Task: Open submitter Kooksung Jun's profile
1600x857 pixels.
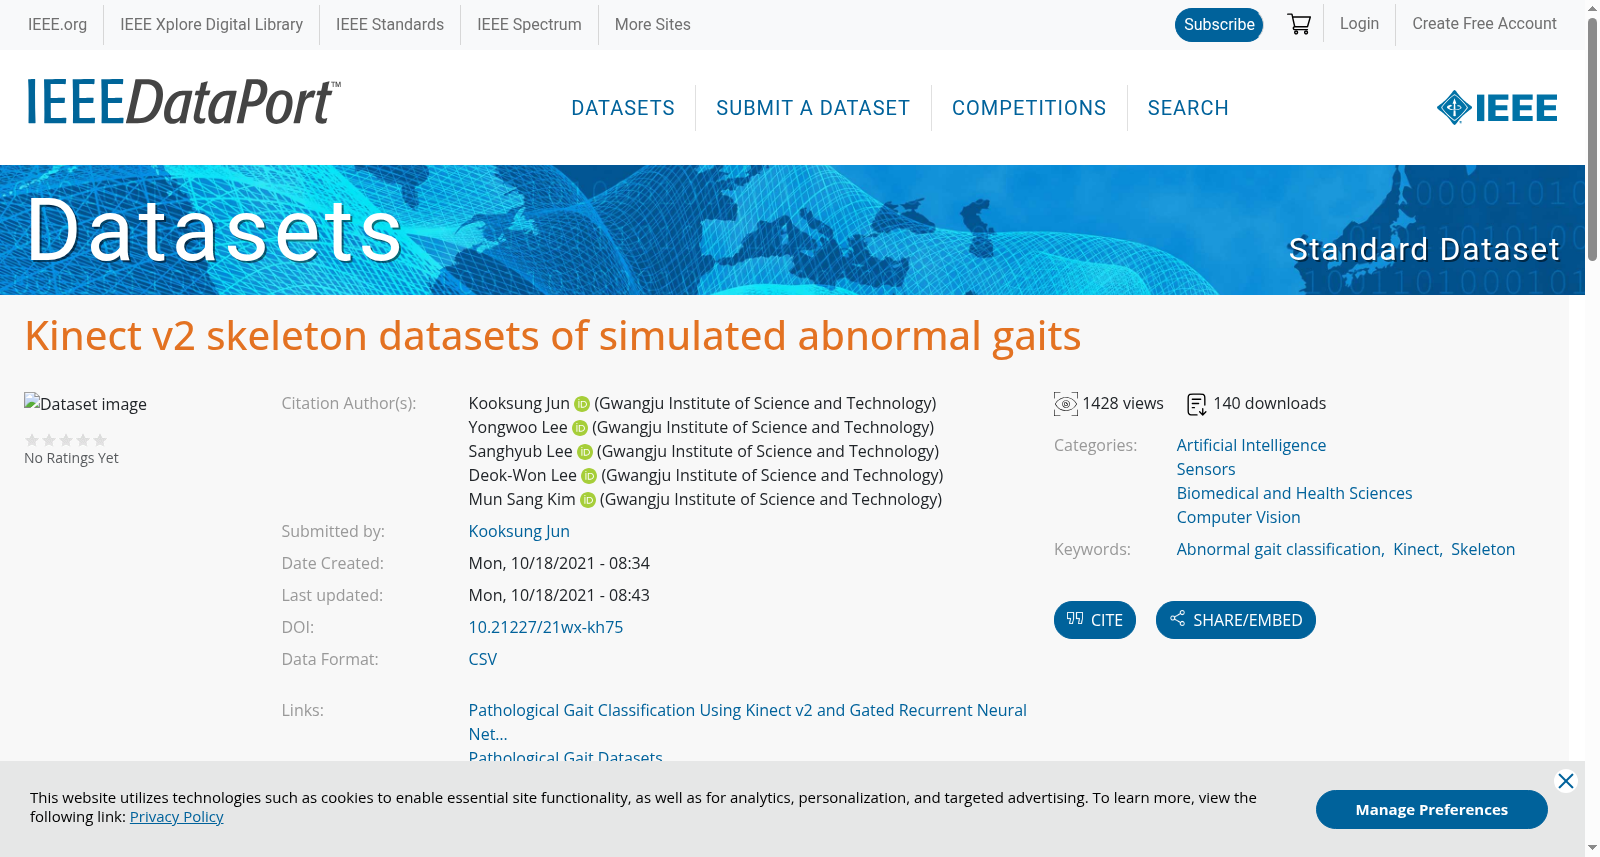Action: click(519, 532)
